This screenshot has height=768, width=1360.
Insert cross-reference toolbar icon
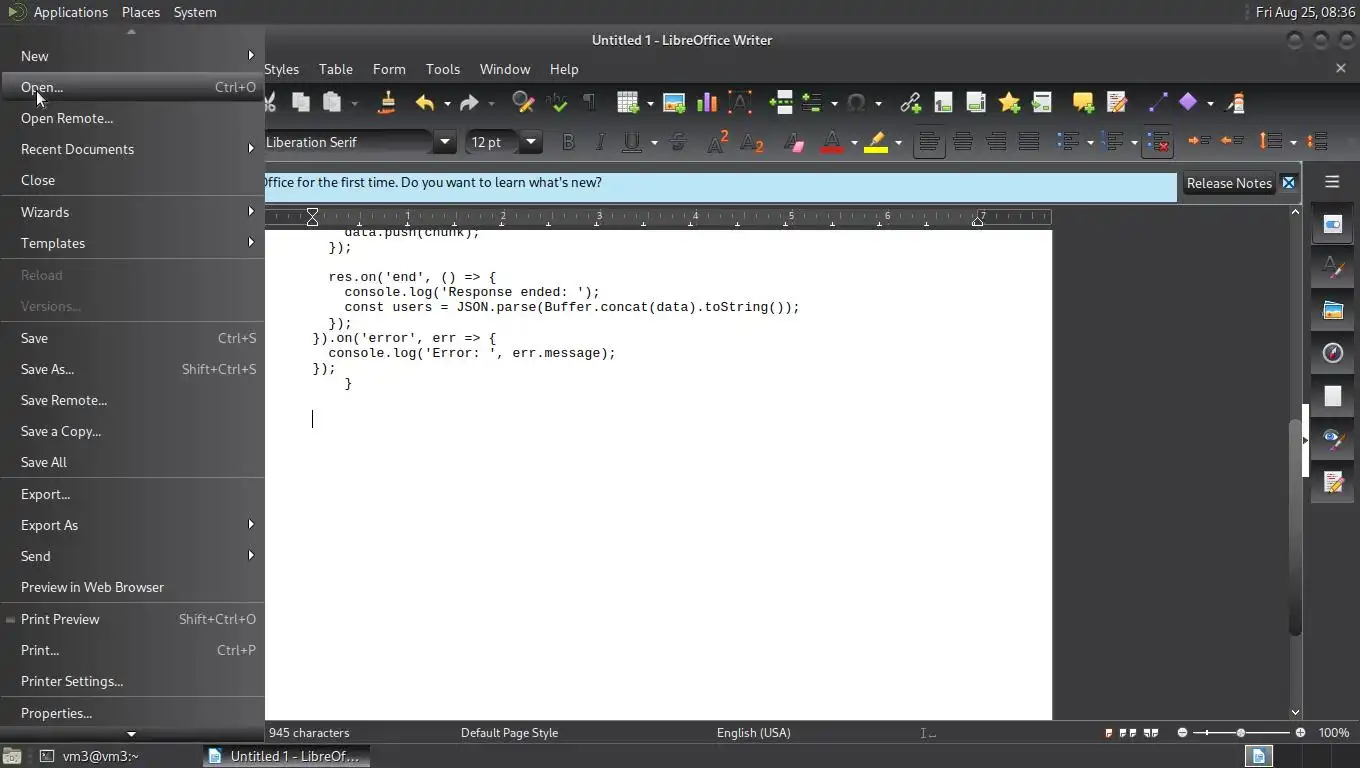(1042, 102)
